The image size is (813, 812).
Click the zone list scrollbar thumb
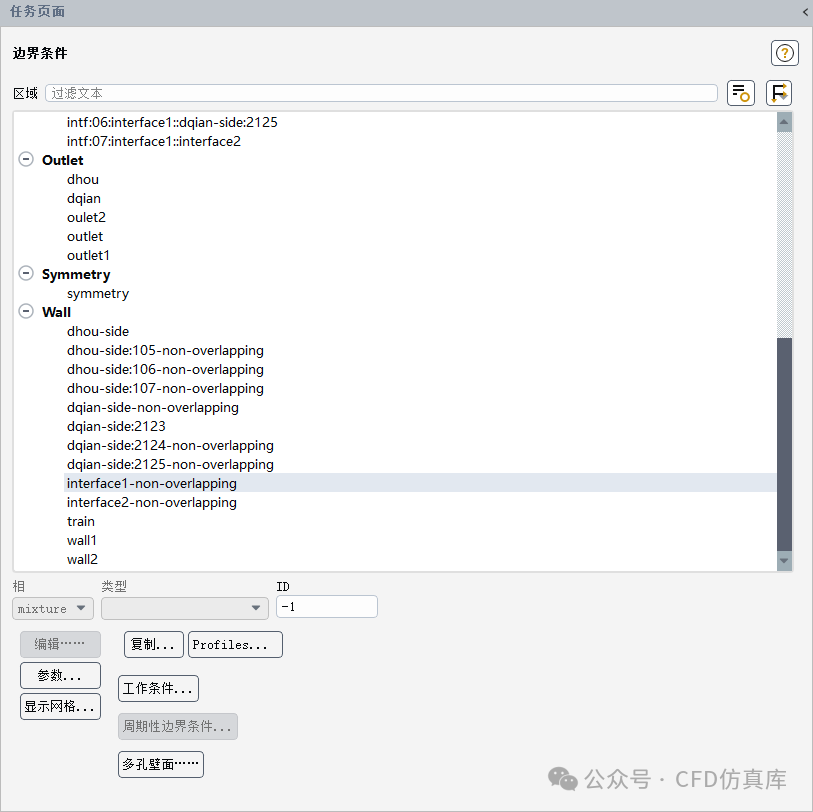(784, 444)
